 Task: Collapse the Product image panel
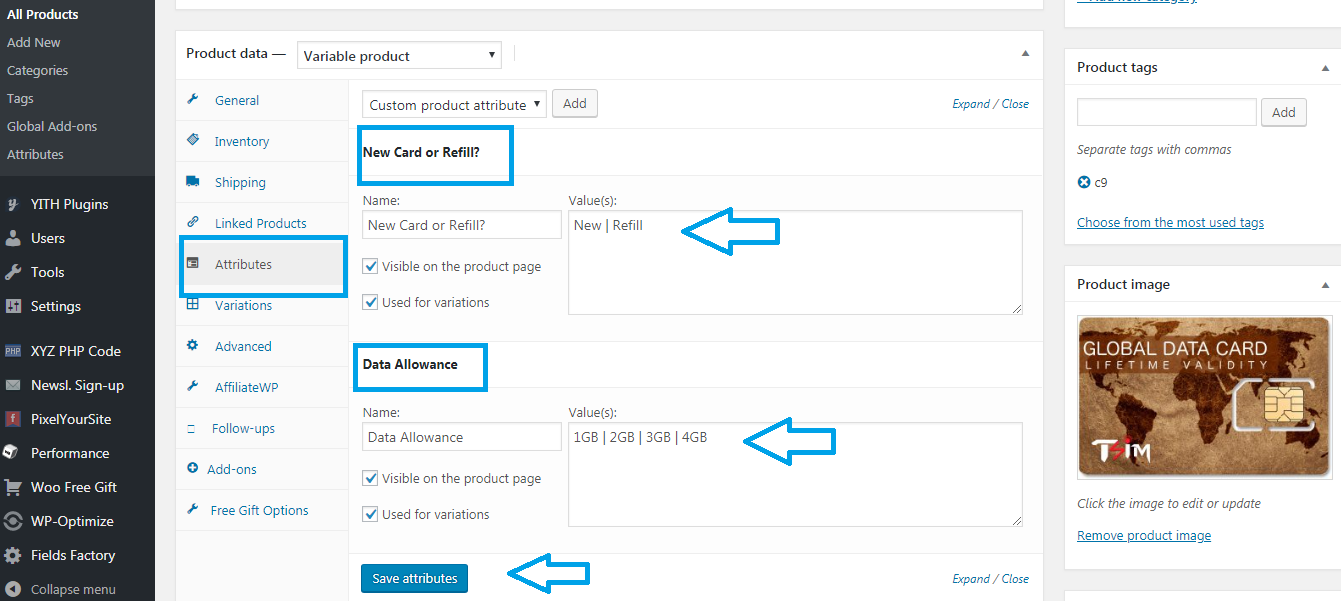[1325, 284]
